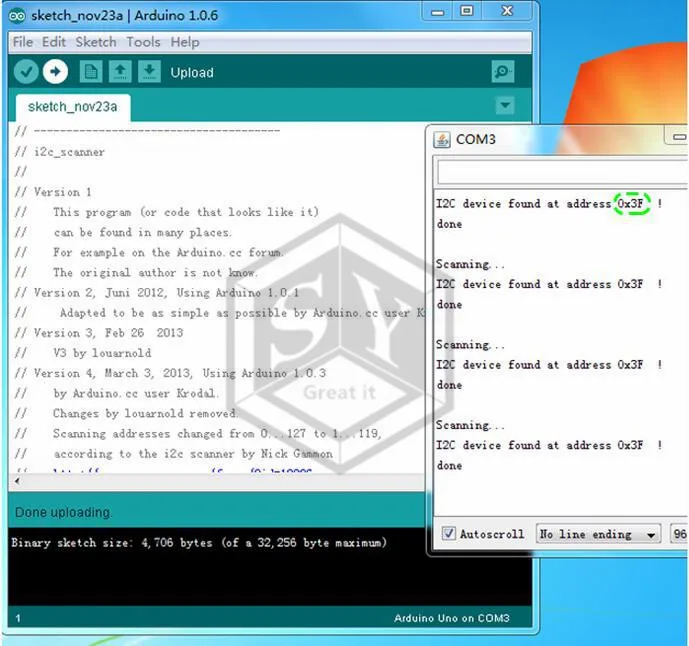Screen dimensions: 689x646
Task: Open Serial Monitor magnifier icon
Action: point(503,72)
